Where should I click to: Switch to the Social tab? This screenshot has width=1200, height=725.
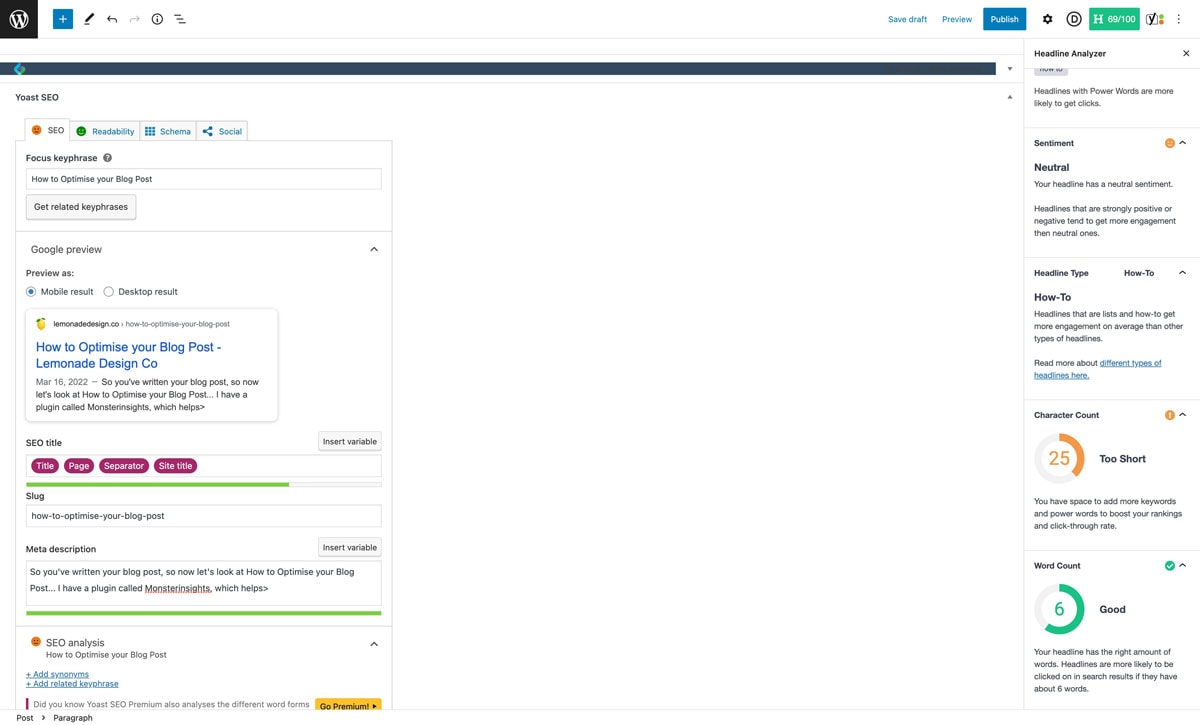click(222, 131)
